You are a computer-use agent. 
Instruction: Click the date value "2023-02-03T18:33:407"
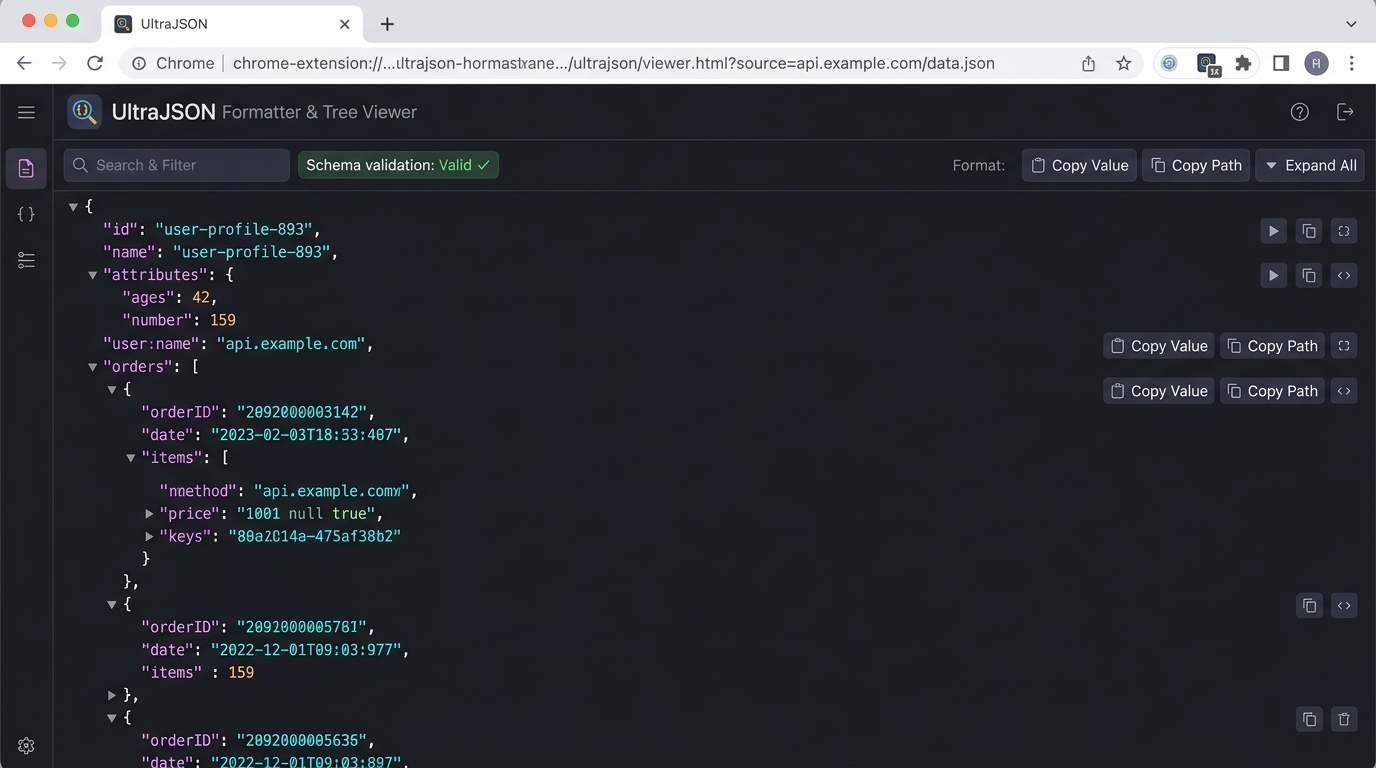coord(305,435)
